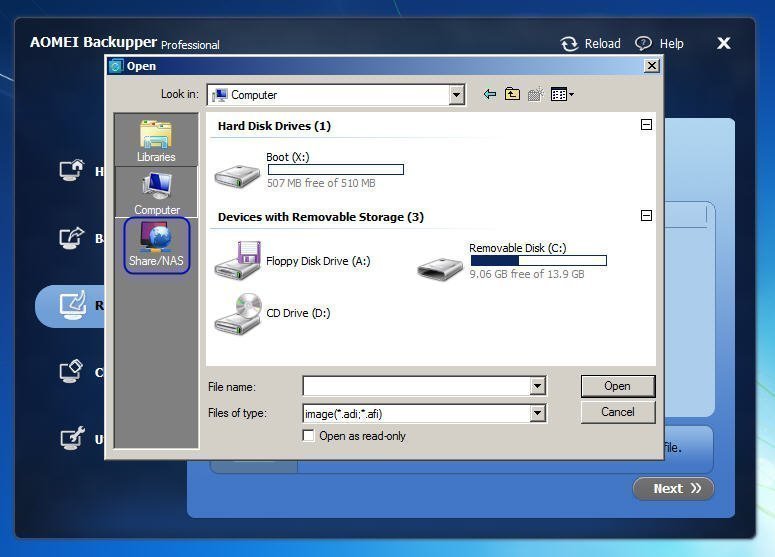Collapse the Hard Disk Drives group

(646, 125)
